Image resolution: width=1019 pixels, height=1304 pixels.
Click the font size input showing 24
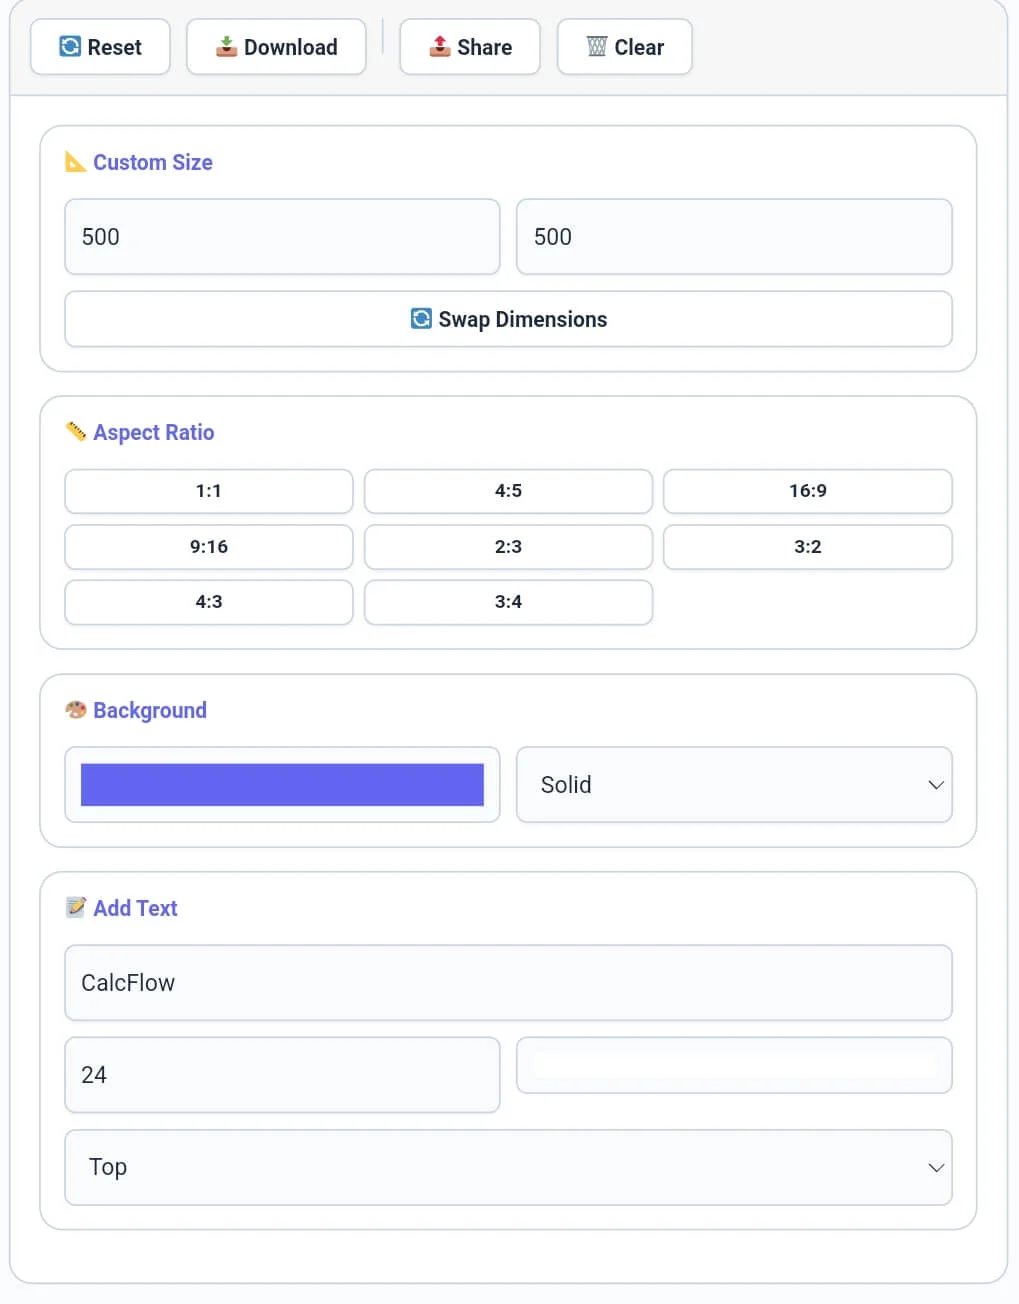click(282, 1074)
